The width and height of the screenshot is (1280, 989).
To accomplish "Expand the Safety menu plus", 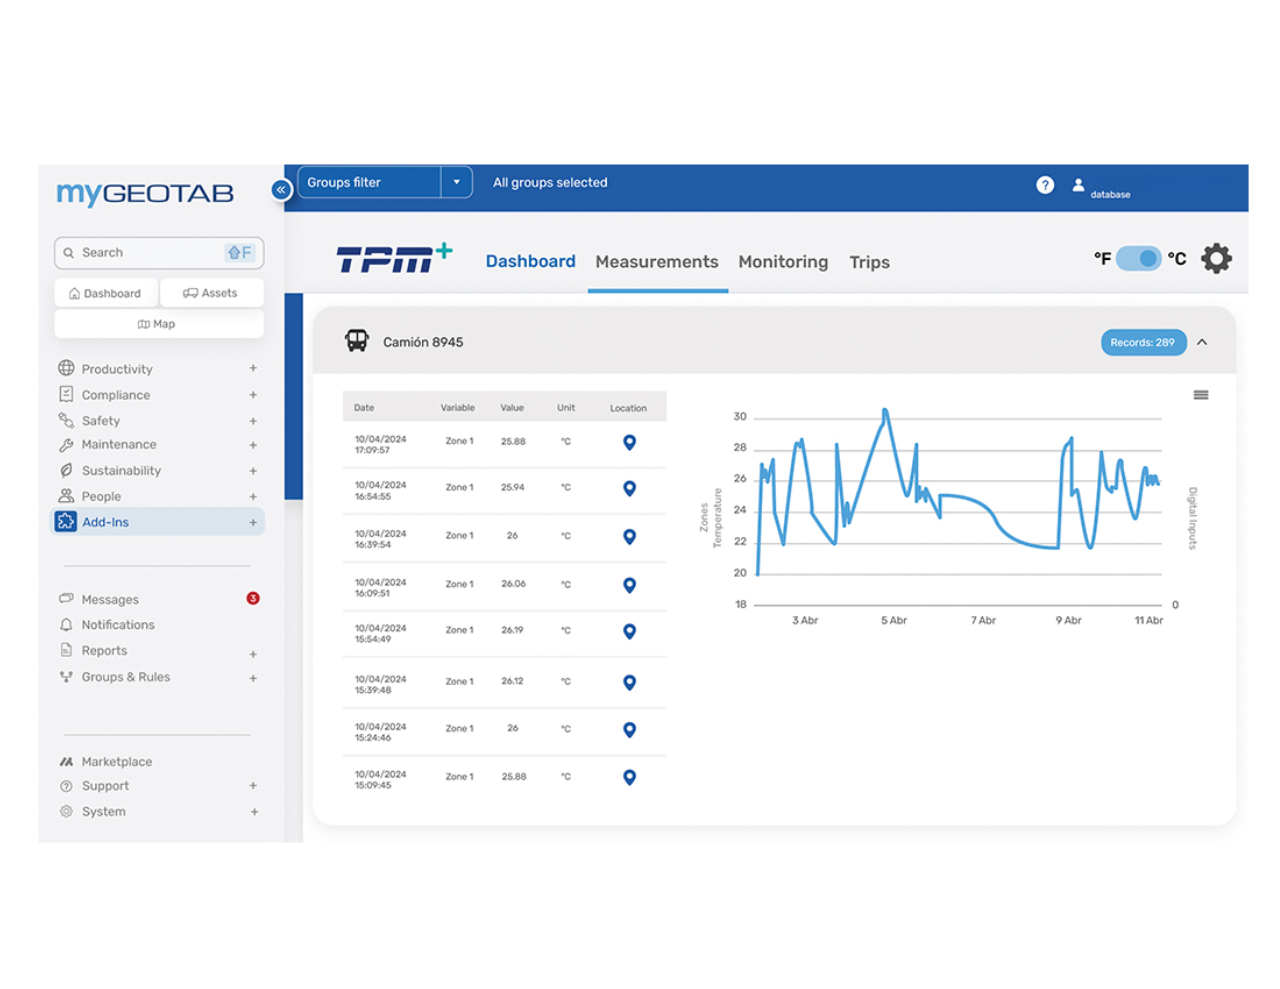I will (253, 421).
